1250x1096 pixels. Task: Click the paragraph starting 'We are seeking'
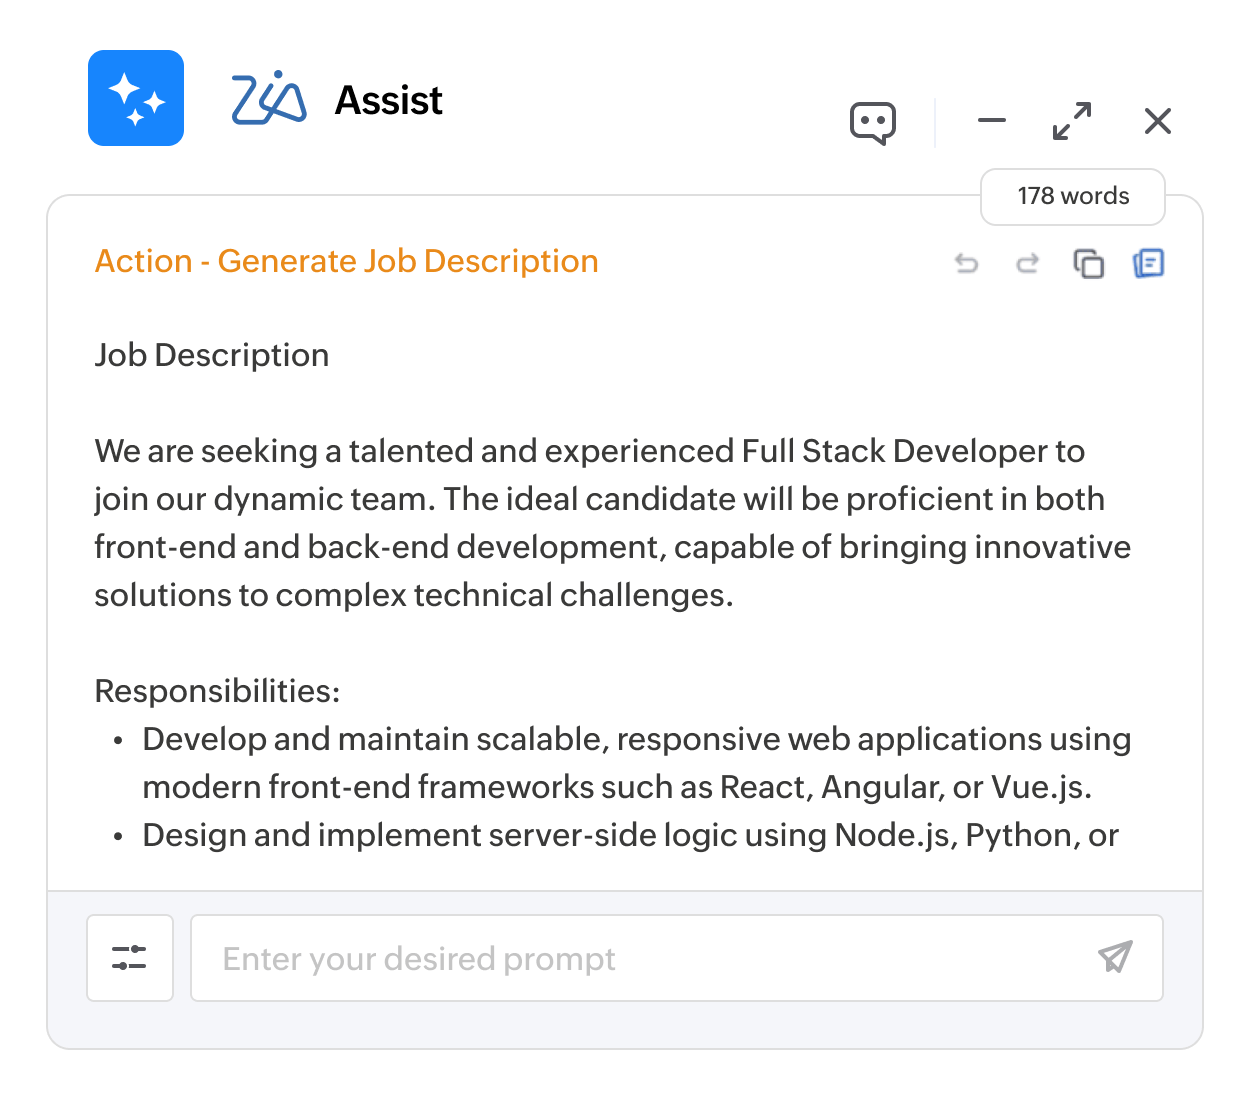pos(612,523)
